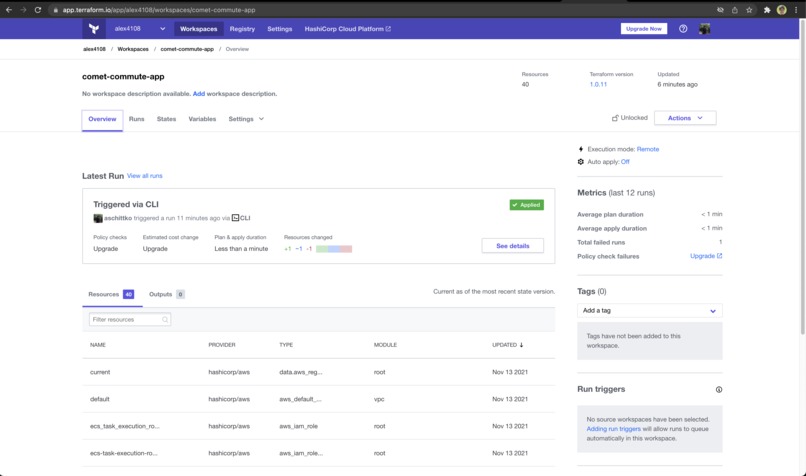Click the execution mode lightning icon
Screen dimensions: 806x476
(x=581, y=149)
